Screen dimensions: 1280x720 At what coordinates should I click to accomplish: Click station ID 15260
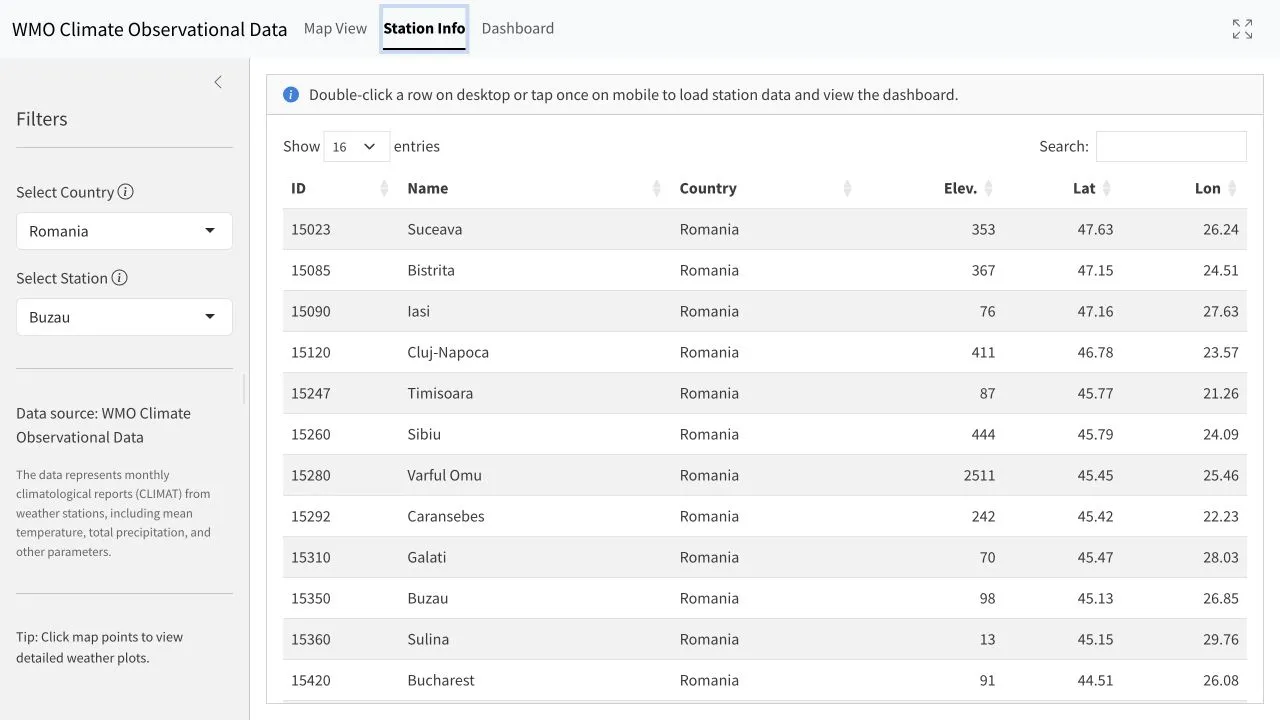[x=311, y=434]
